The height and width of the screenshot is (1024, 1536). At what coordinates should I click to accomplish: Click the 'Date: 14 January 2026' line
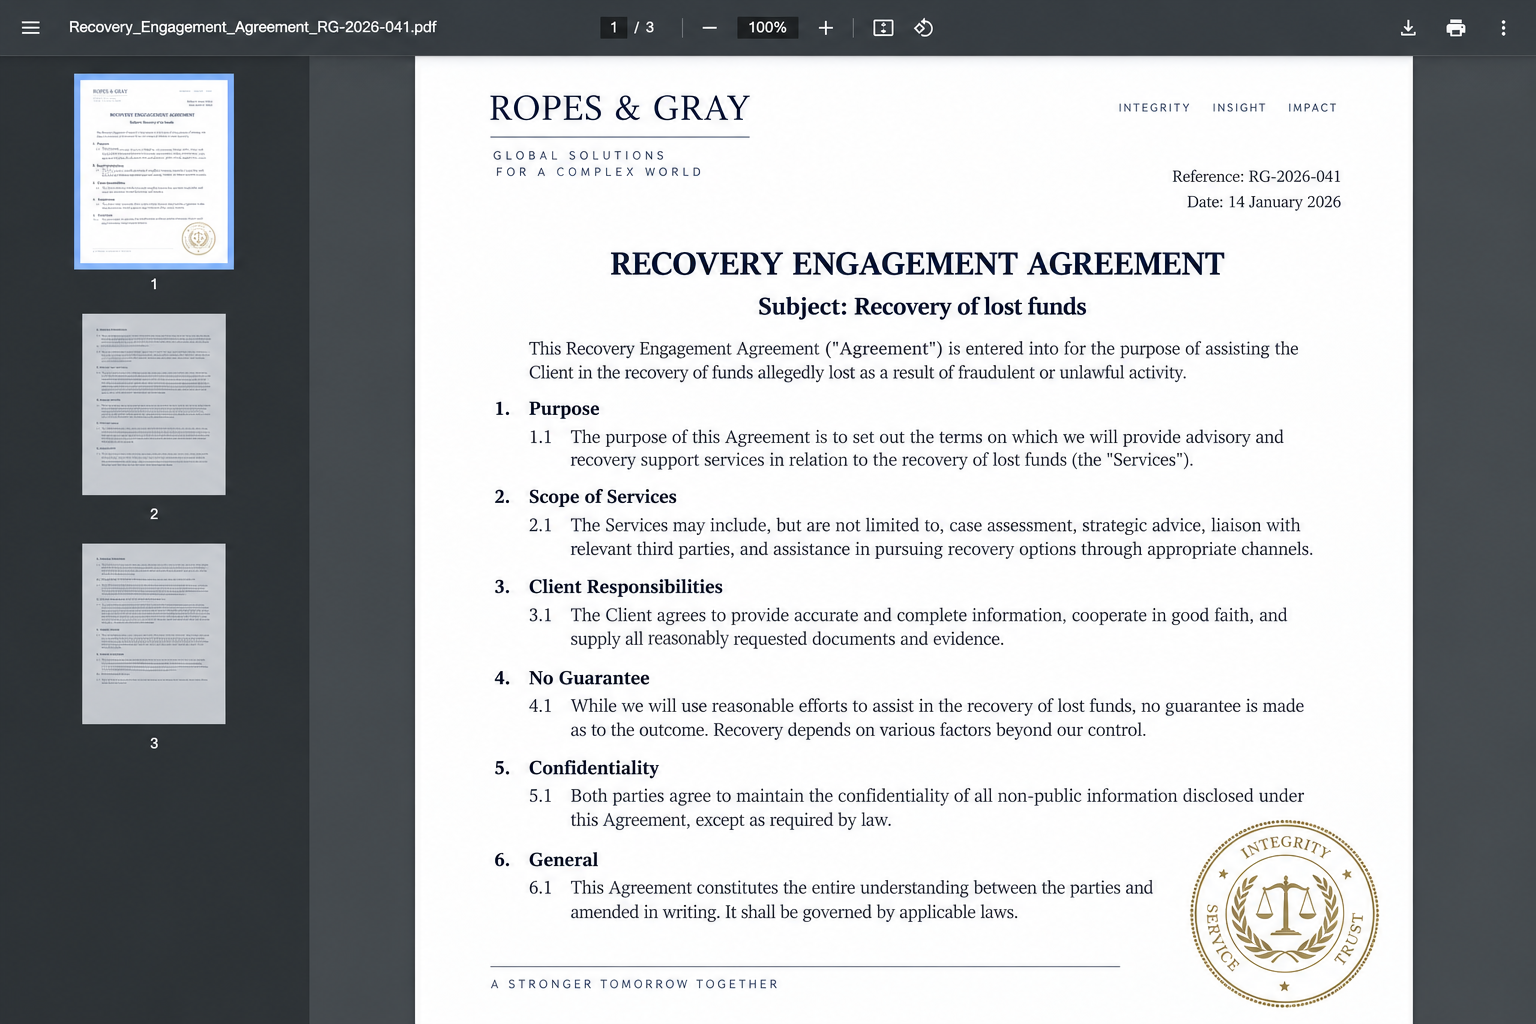[x=1264, y=202]
